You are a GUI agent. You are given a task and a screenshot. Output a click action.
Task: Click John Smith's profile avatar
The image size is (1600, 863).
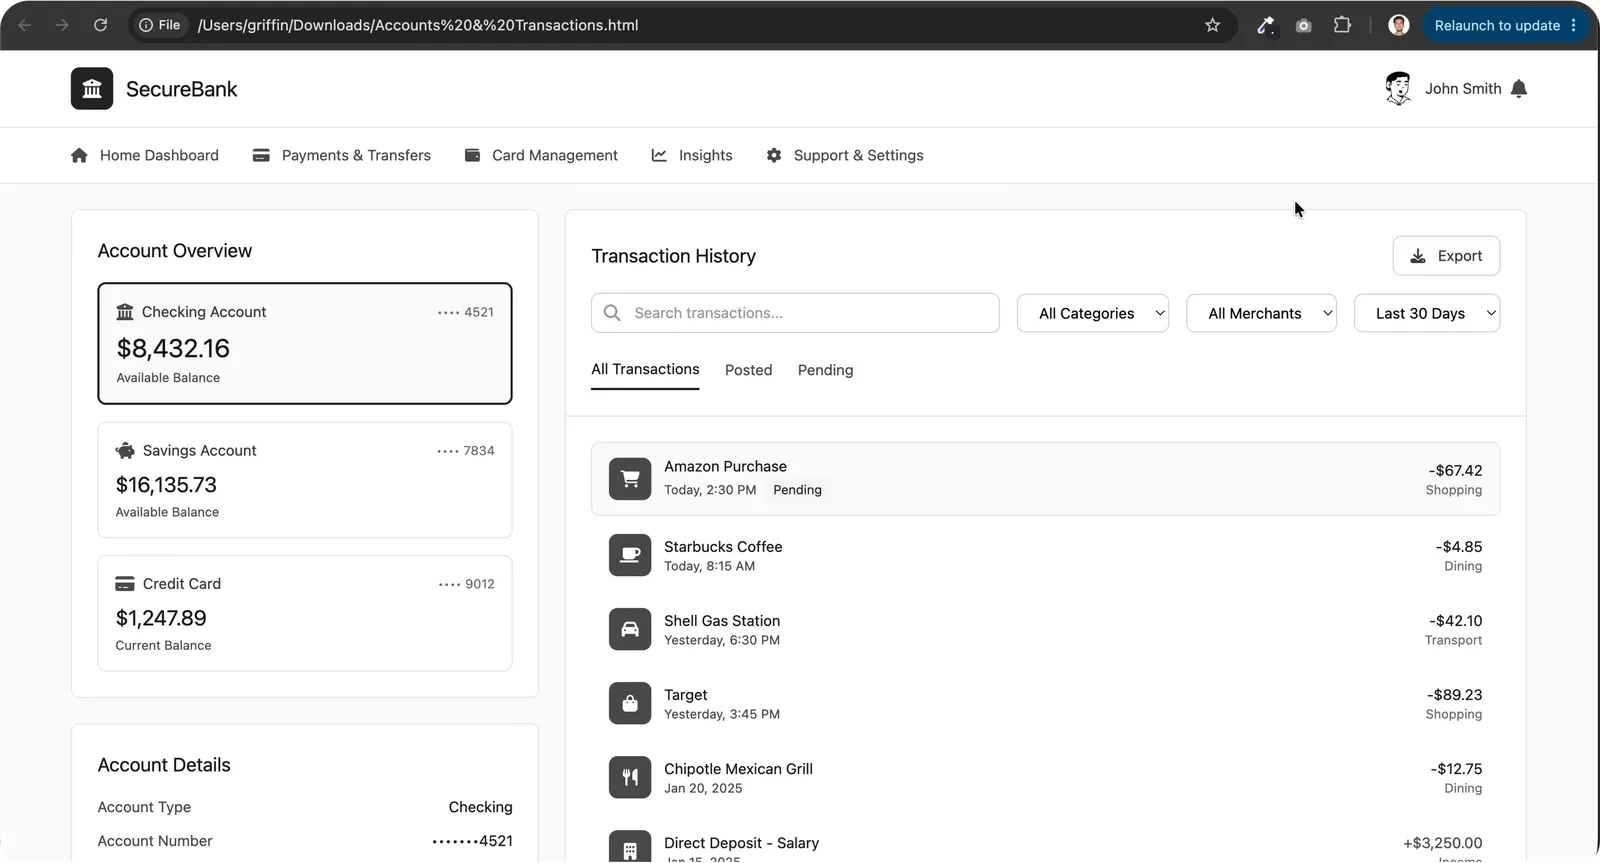[1398, 89]
